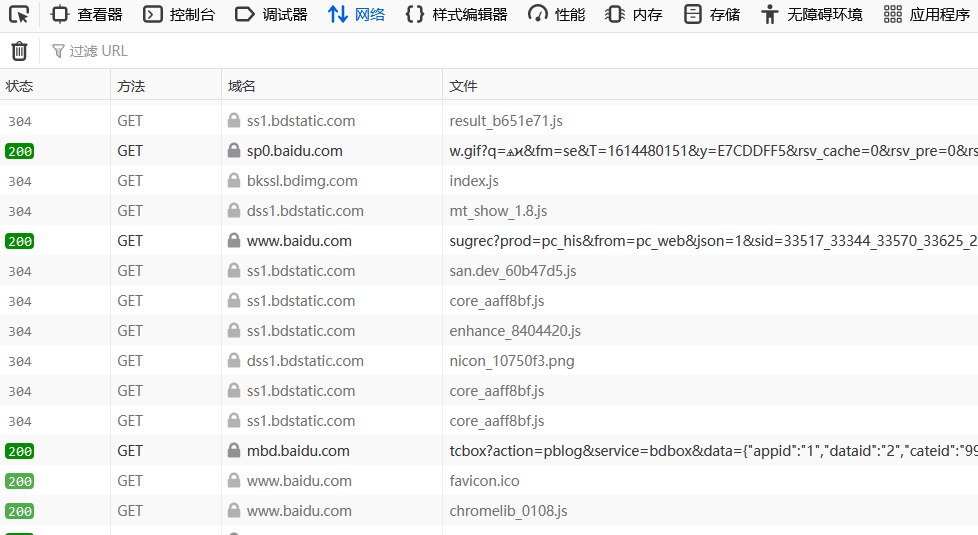Click the 304 status of index.js row

coord(19,181)
